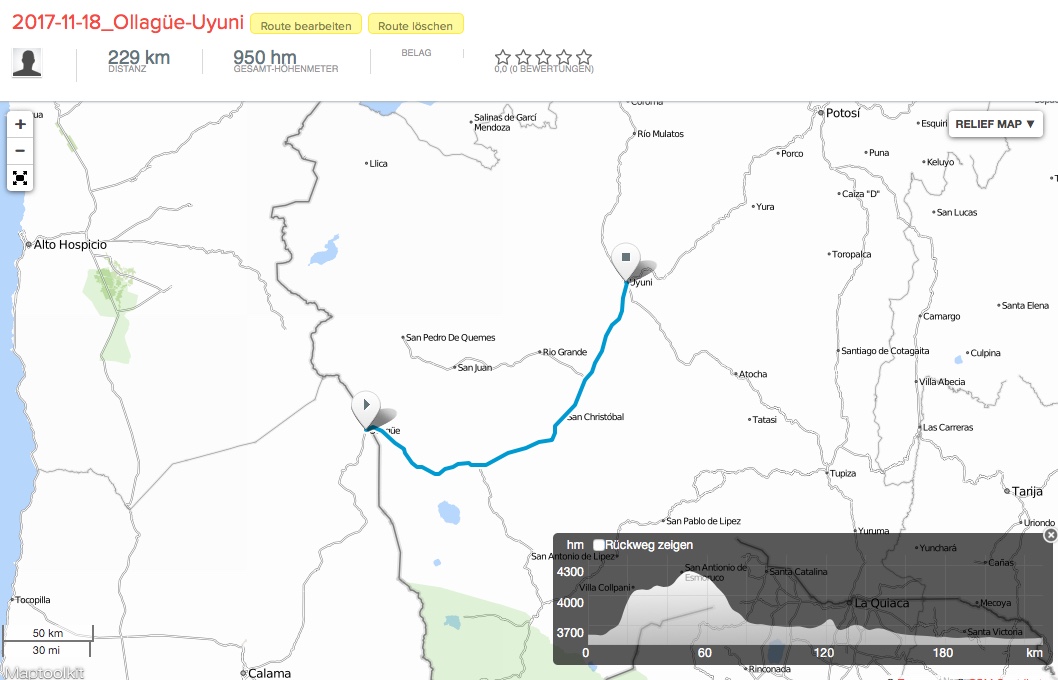This screenshot has height=680, width=1058.
Task: Toggle fullscreen map view
Action: point(20,178)
